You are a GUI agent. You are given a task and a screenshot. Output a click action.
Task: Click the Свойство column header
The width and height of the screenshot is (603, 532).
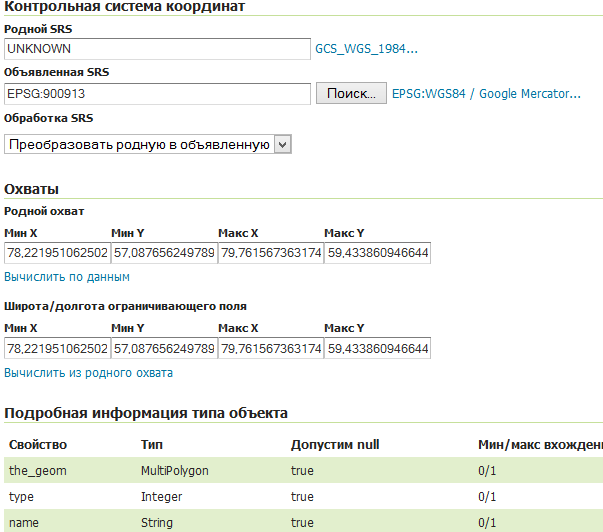(x=36, y=444)
